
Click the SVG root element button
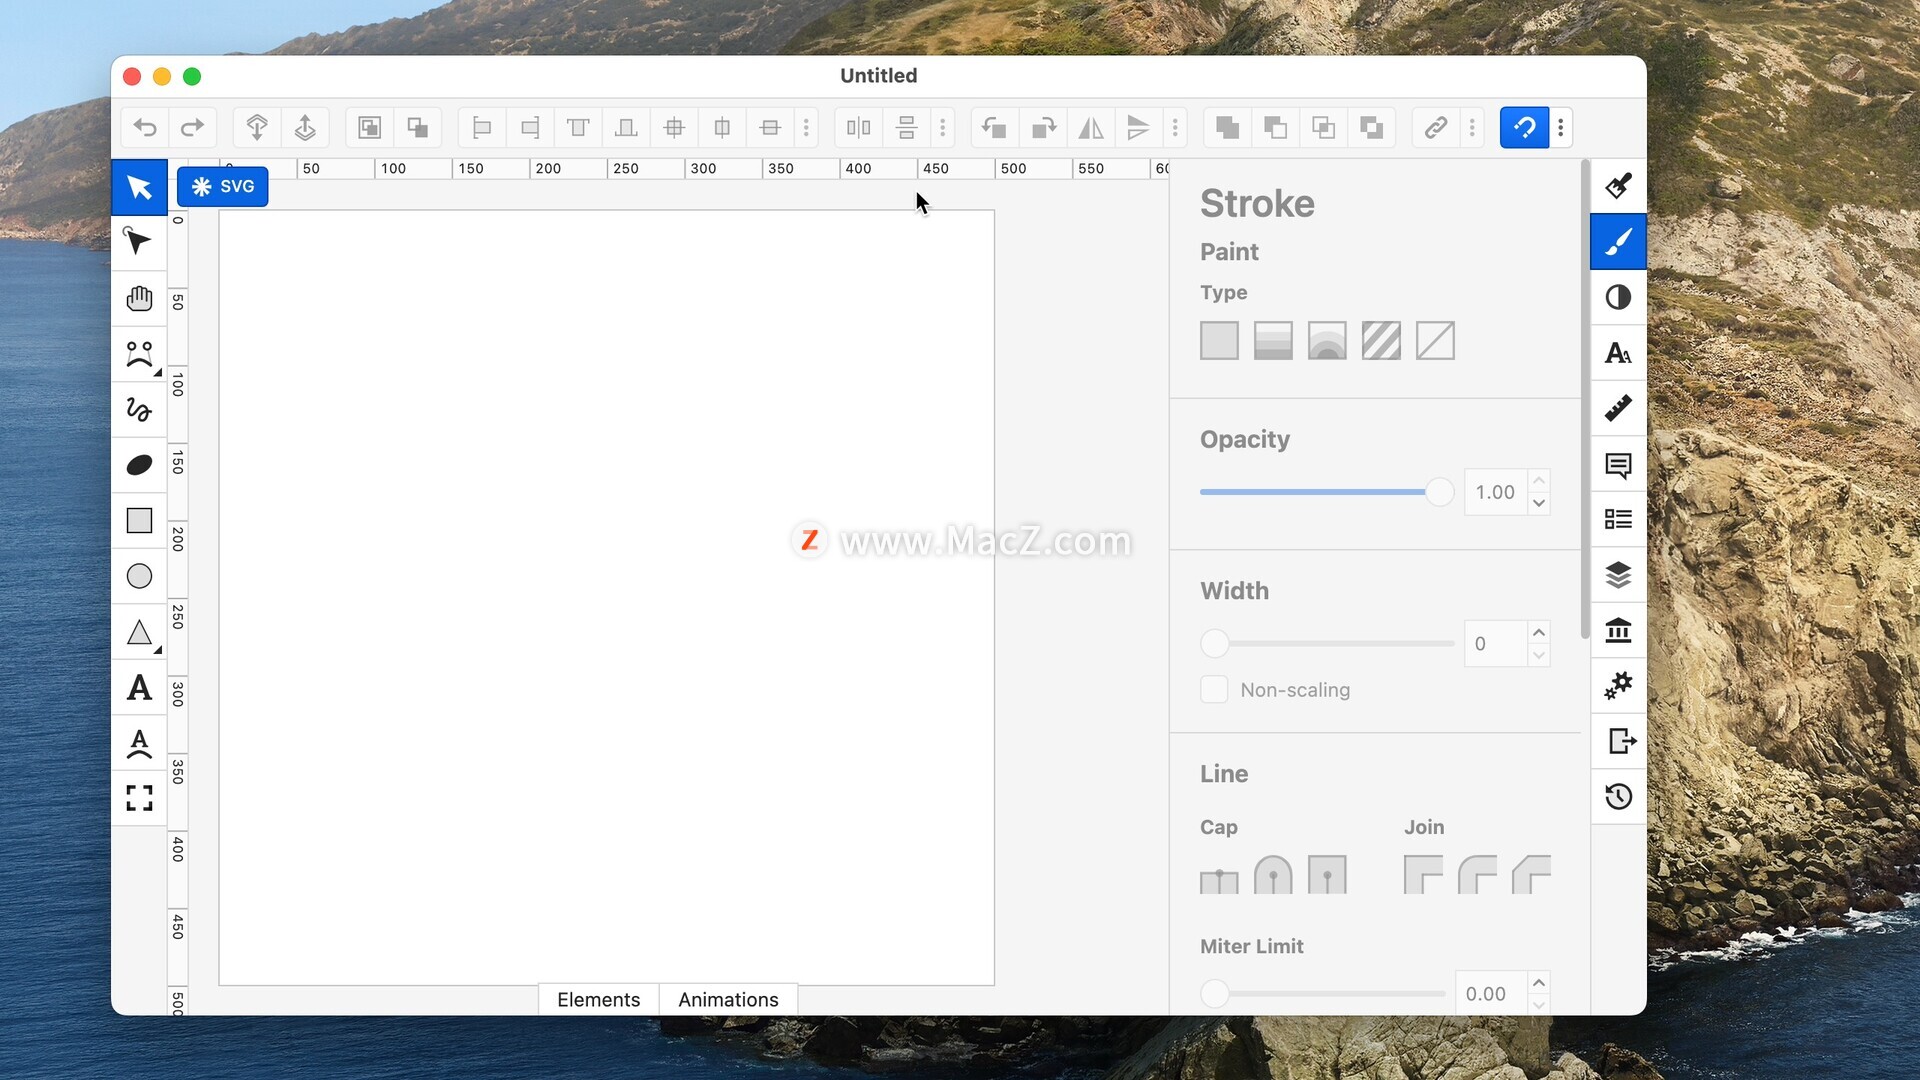(x=223, y=186)
